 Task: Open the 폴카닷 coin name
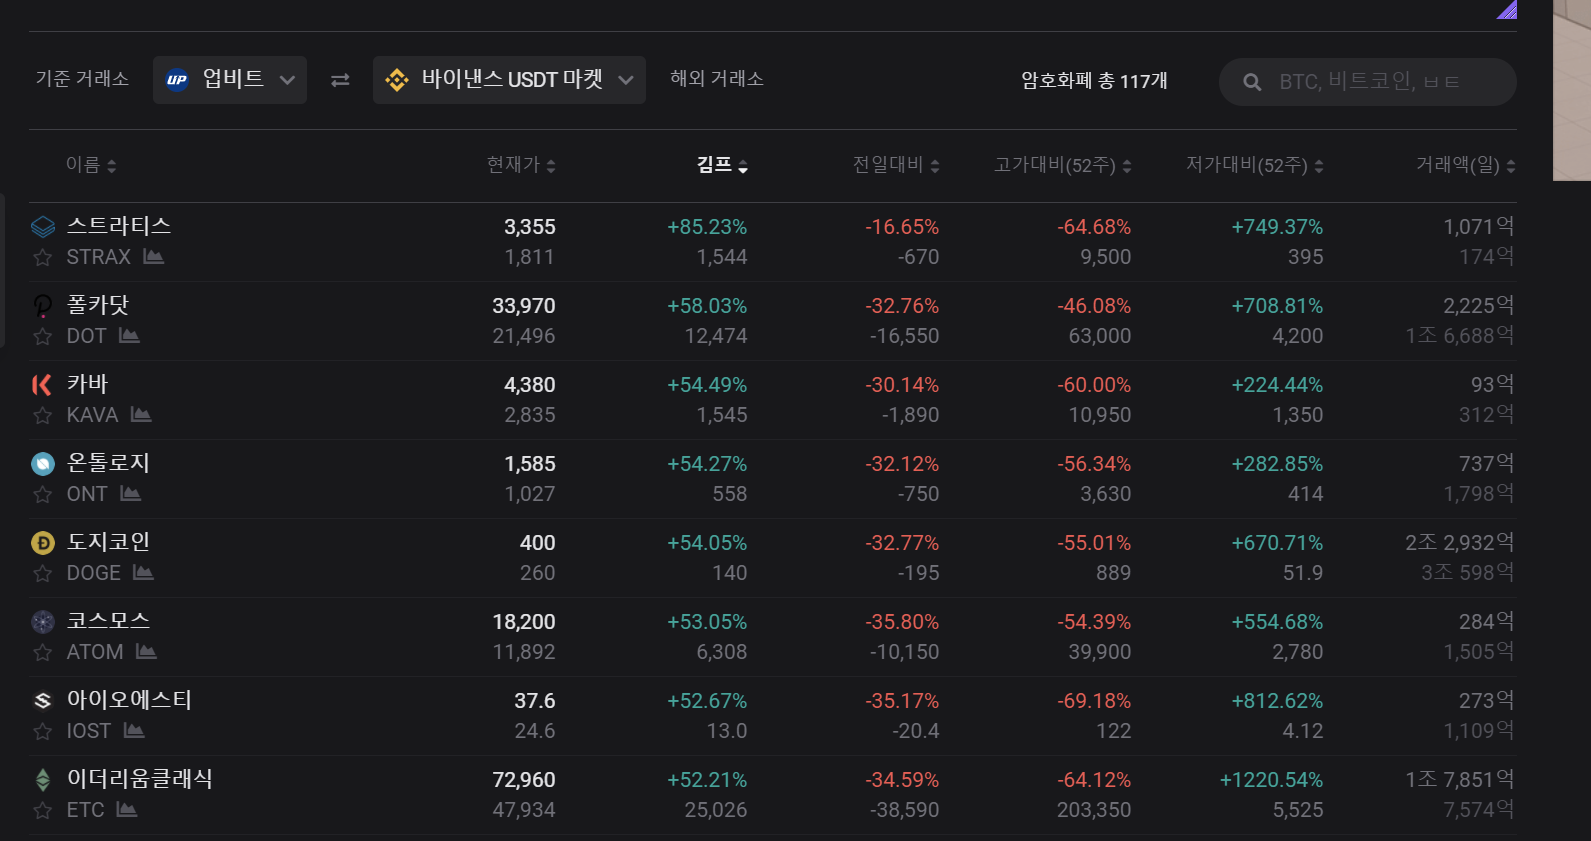pos(98,305)
